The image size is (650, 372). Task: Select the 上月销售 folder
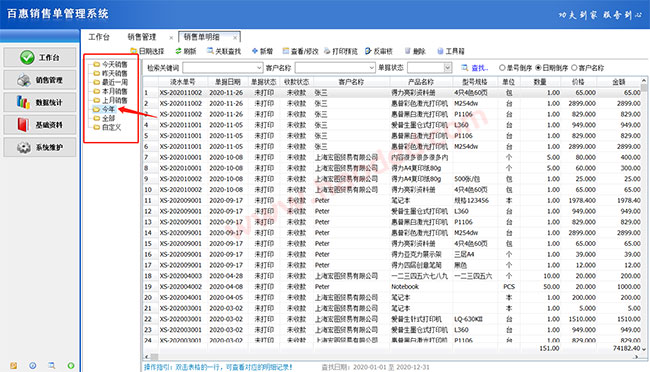point(110,100)
